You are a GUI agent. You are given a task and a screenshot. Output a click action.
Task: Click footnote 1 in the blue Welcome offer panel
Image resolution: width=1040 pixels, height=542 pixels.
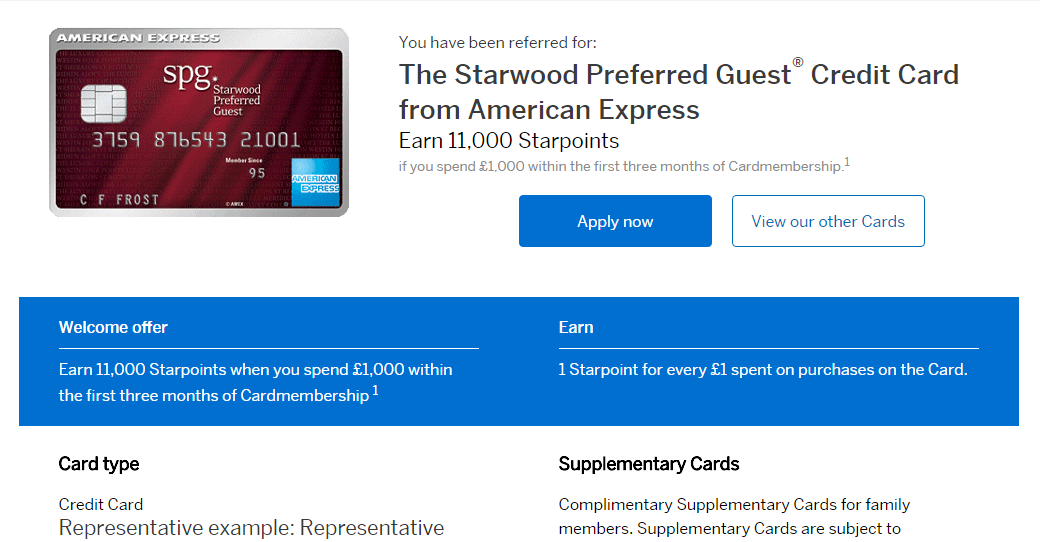[x=375, y=391]
